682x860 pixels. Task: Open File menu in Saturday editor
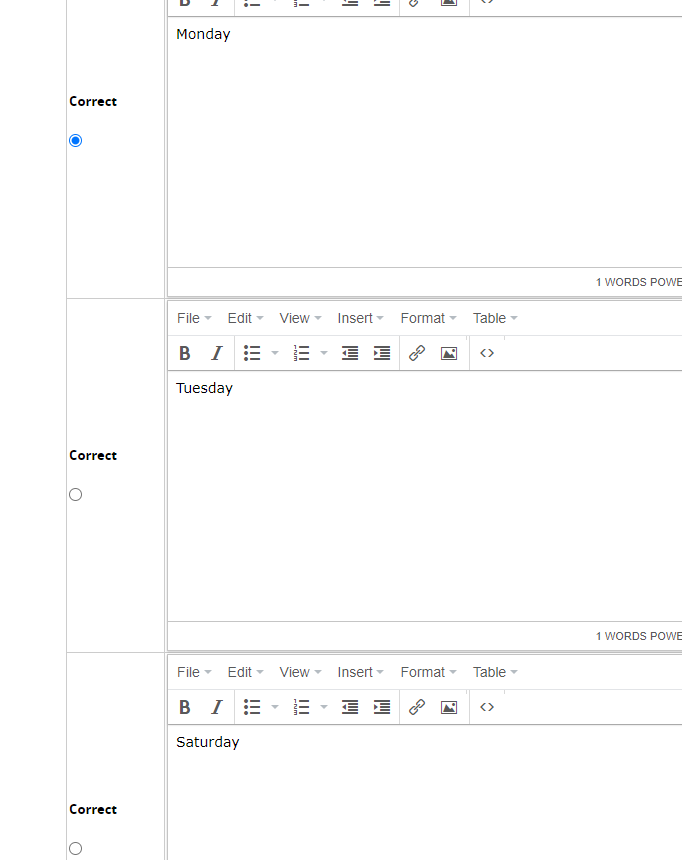pyautogui.click(x=194, y=672)
